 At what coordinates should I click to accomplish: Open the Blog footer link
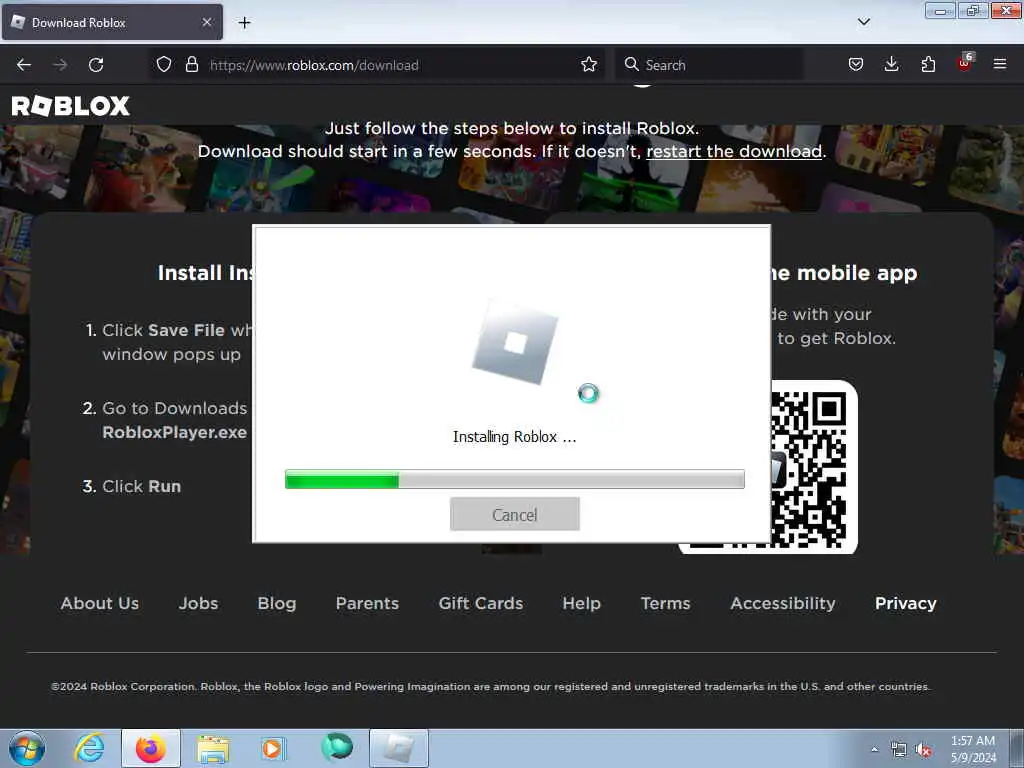click(277, 603)
